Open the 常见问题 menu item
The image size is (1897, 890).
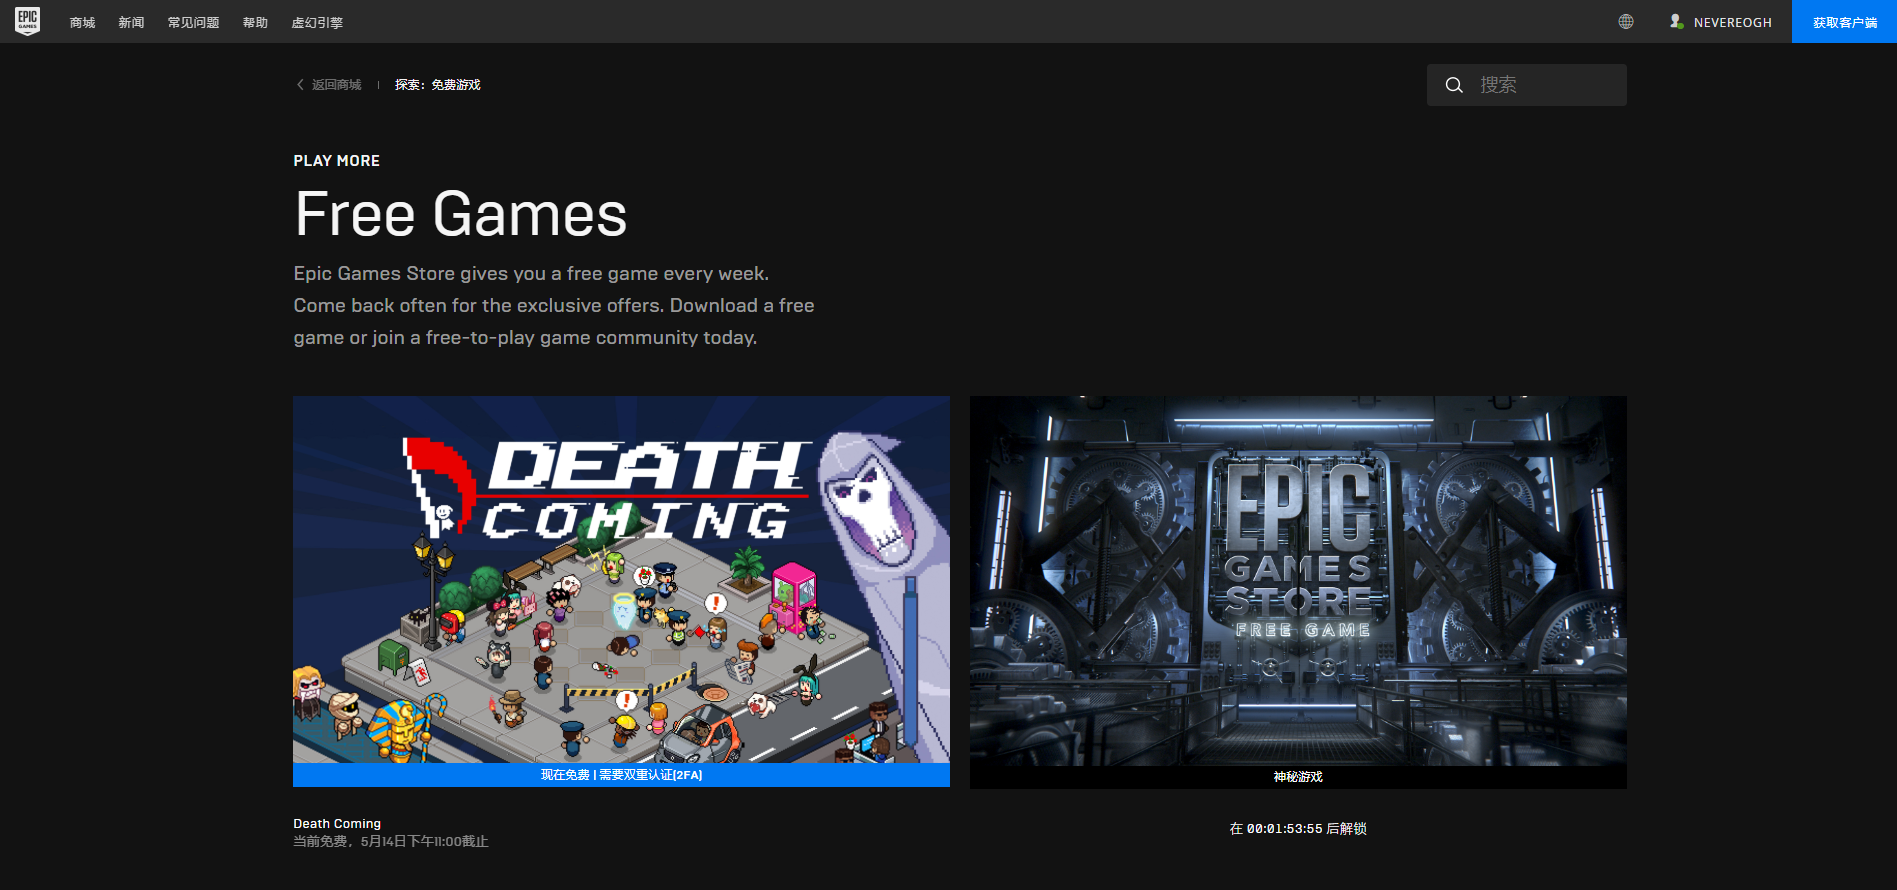(193, 22)
